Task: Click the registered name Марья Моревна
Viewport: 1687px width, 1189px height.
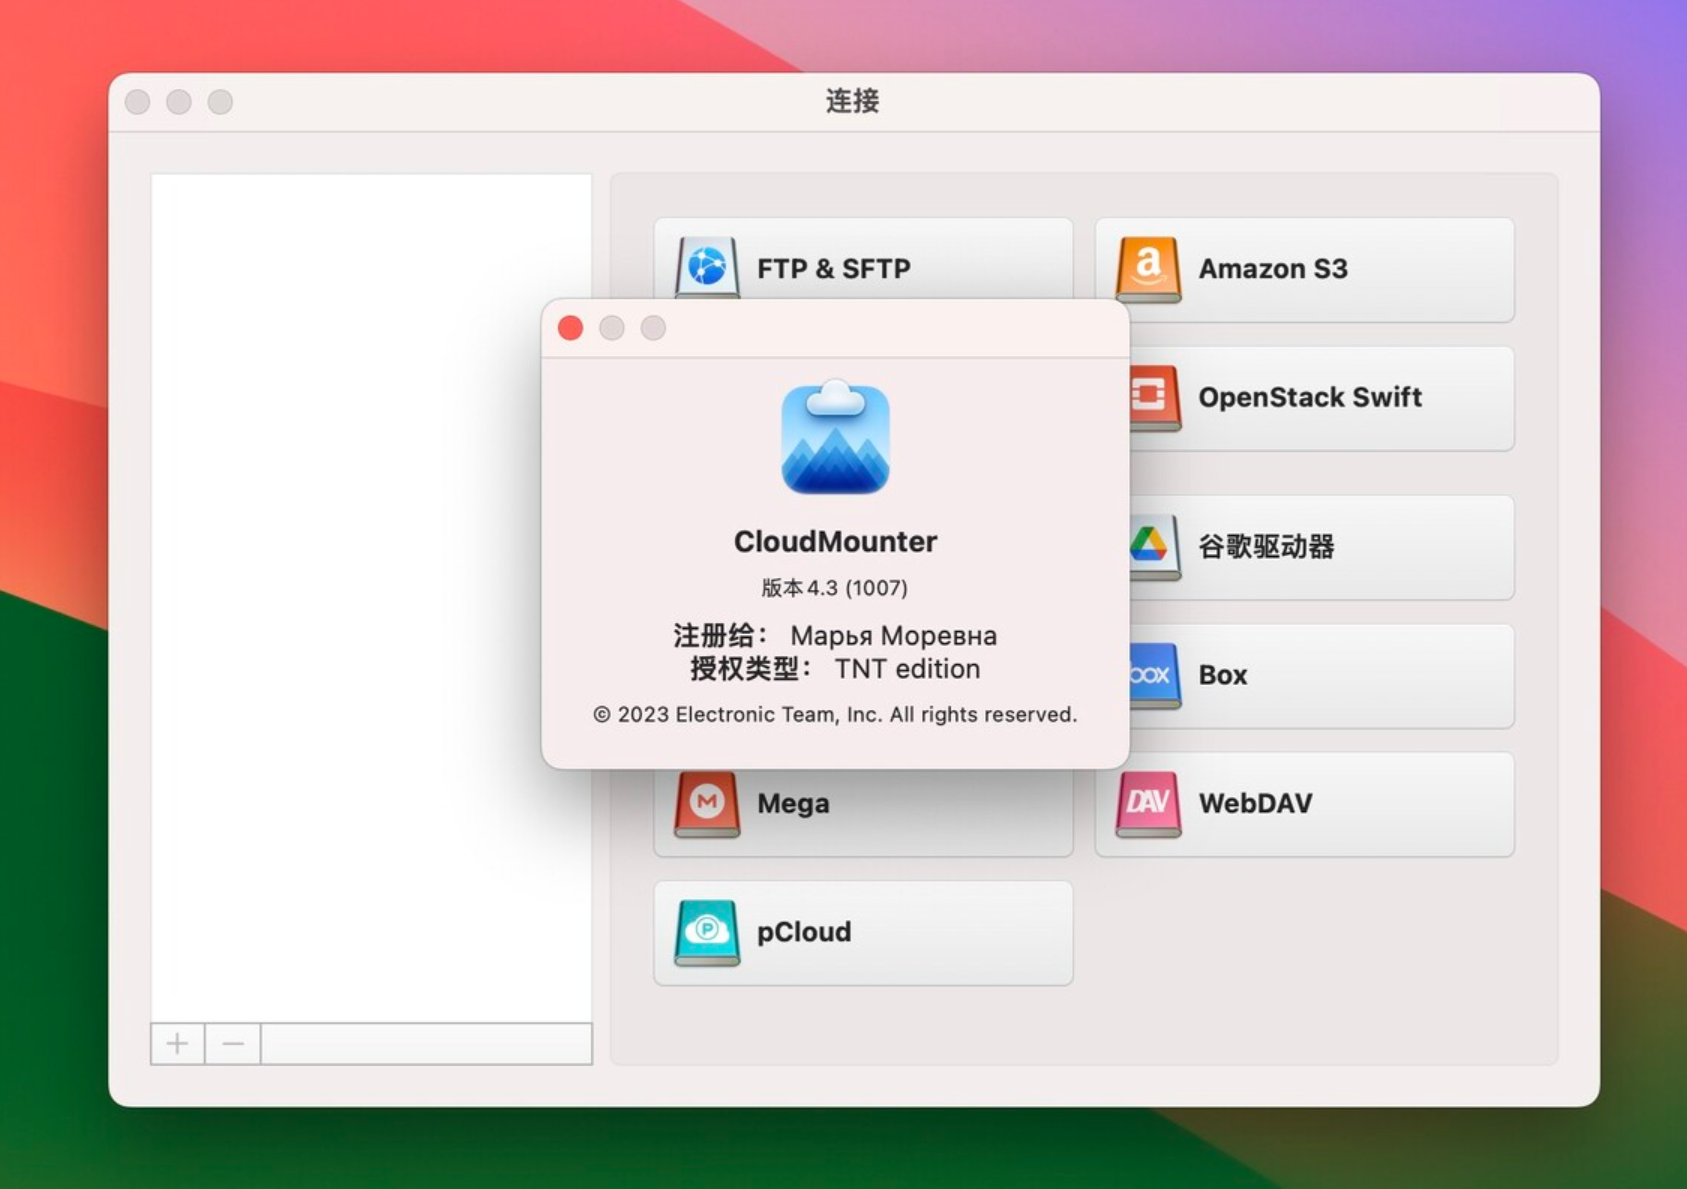Action: pos(893,636)
